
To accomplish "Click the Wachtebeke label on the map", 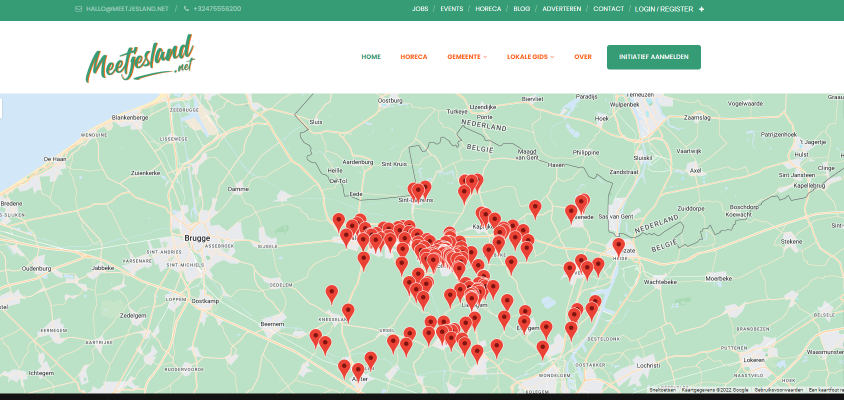I will coord(659,282).
